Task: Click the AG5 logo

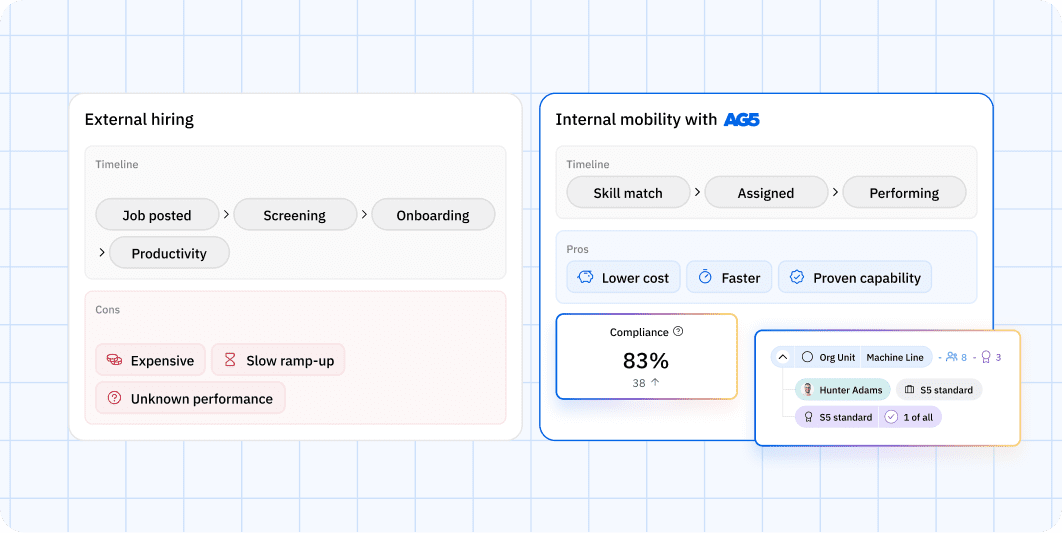Action: (x=742, y=120)
